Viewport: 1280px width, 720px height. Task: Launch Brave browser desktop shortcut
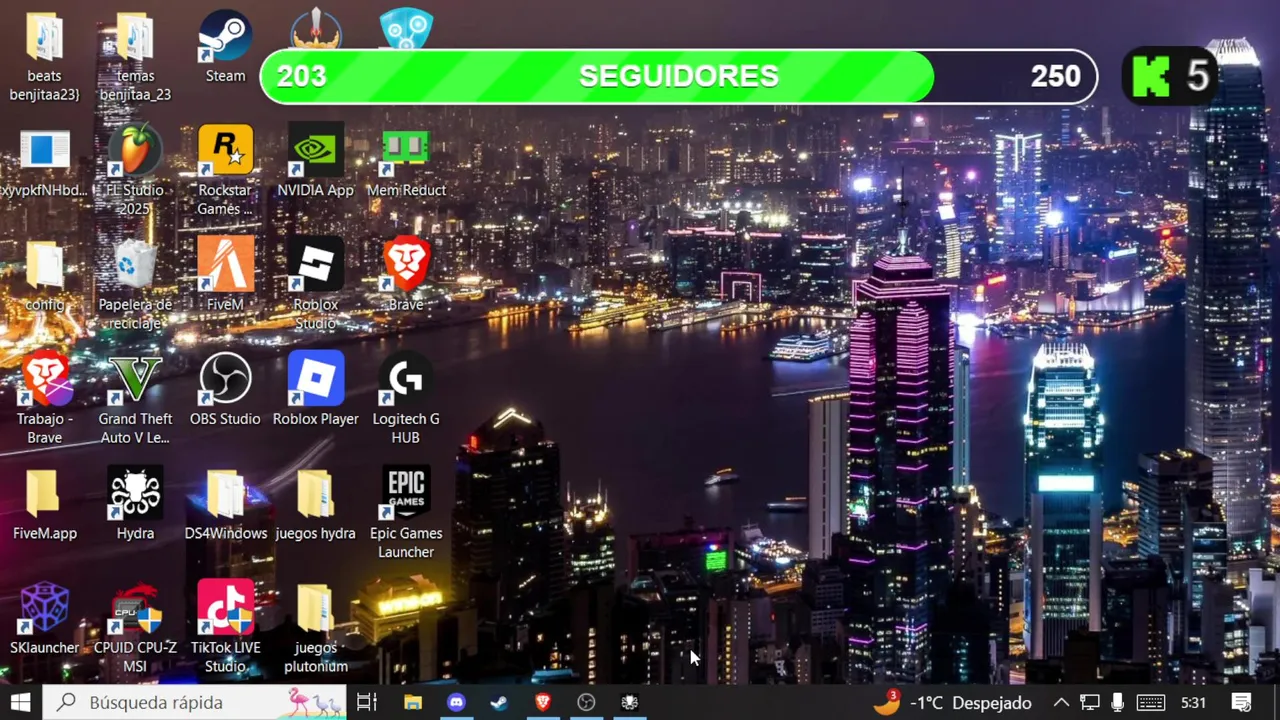coord(406,275)
